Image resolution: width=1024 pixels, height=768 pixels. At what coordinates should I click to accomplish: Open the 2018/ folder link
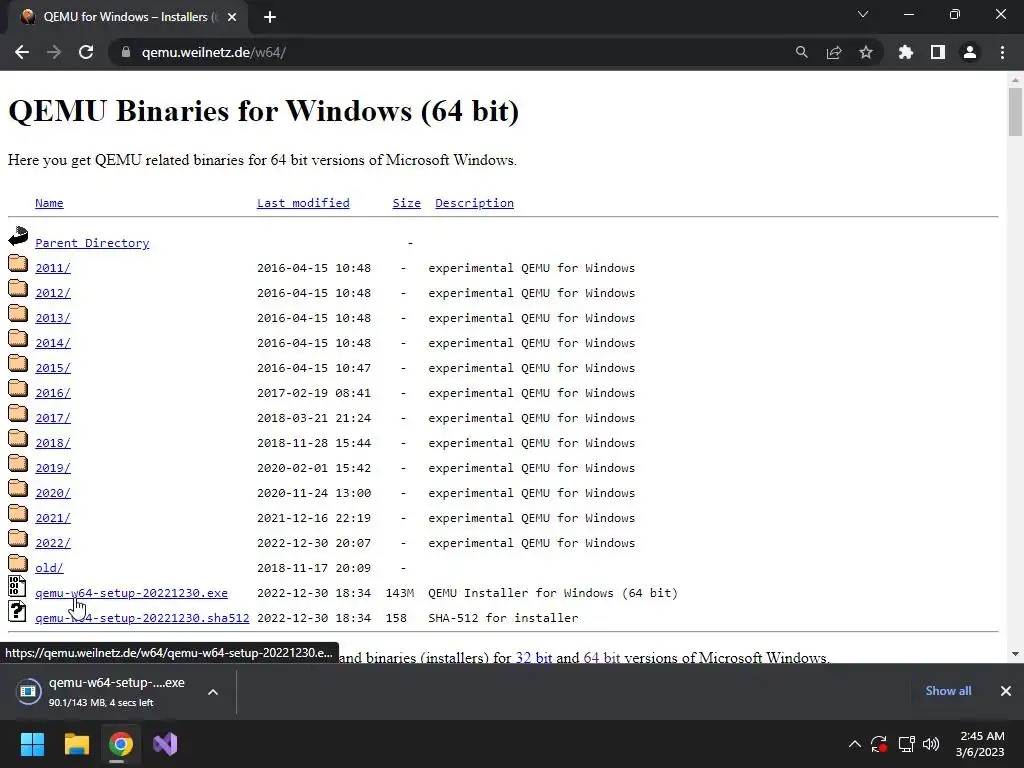click(53, 443)
